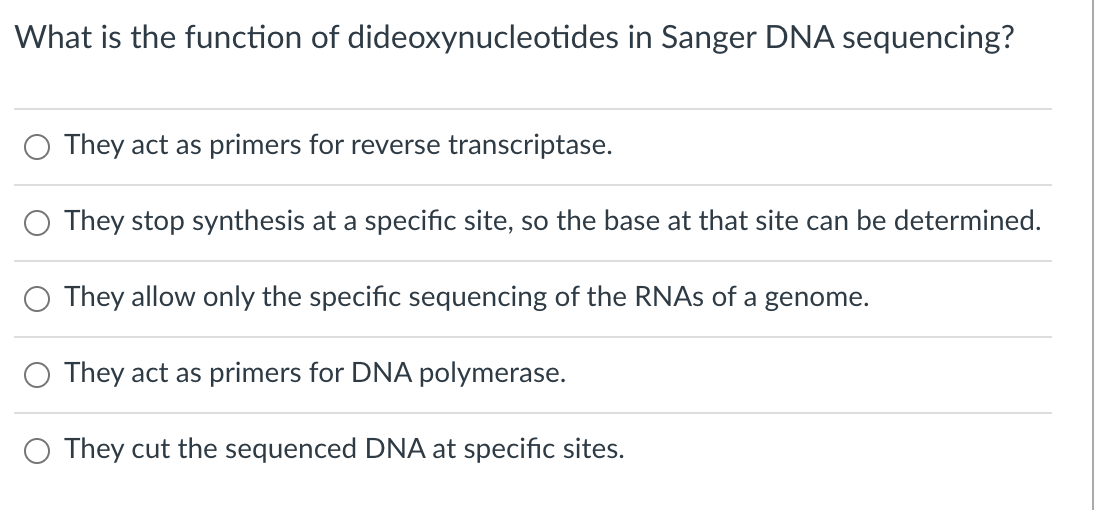This screenshot has width=1098, height=510.
Task: Click the word 'sequencing?' ending the question
Action: coord(928,39)
